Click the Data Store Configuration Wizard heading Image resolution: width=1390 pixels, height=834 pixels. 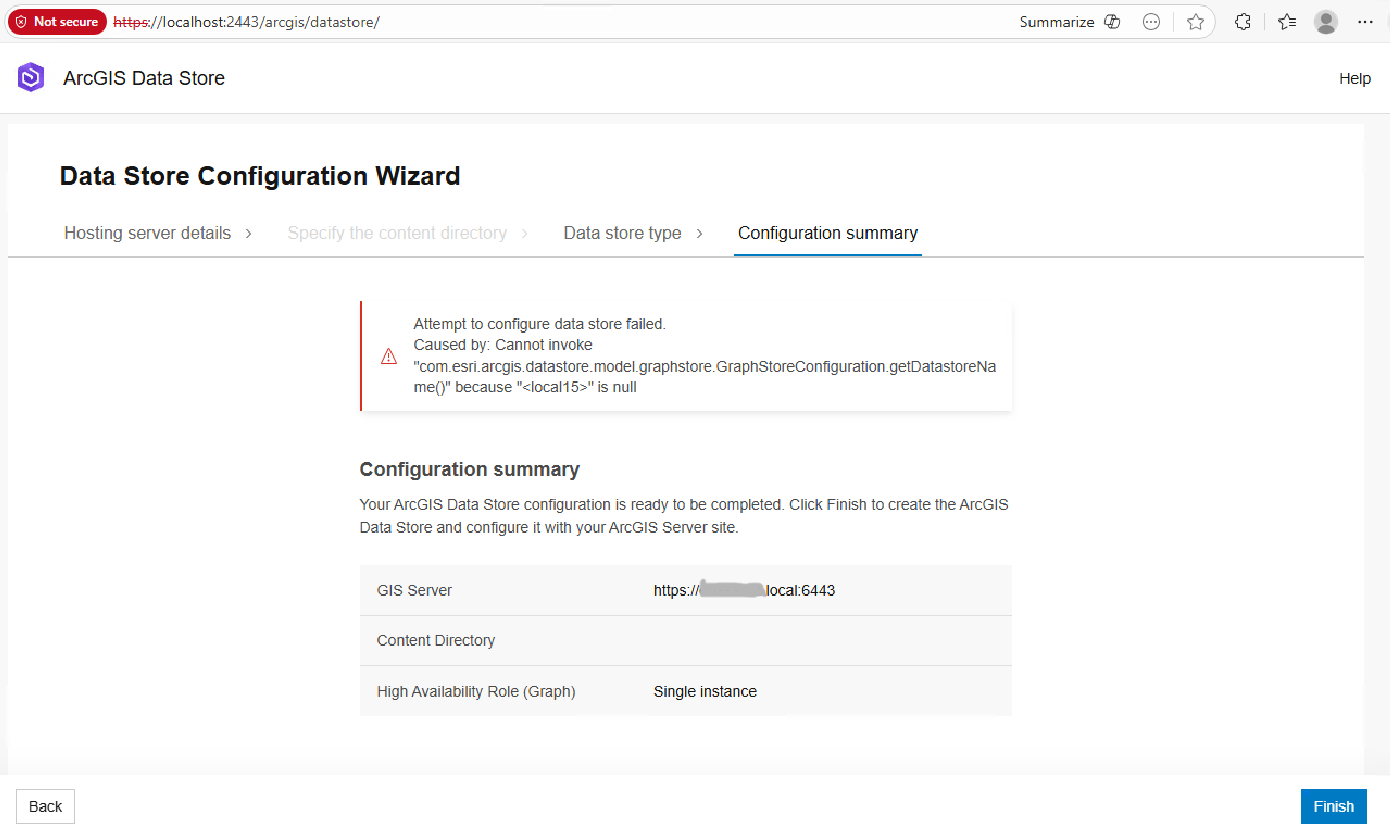tap(260, 176)
